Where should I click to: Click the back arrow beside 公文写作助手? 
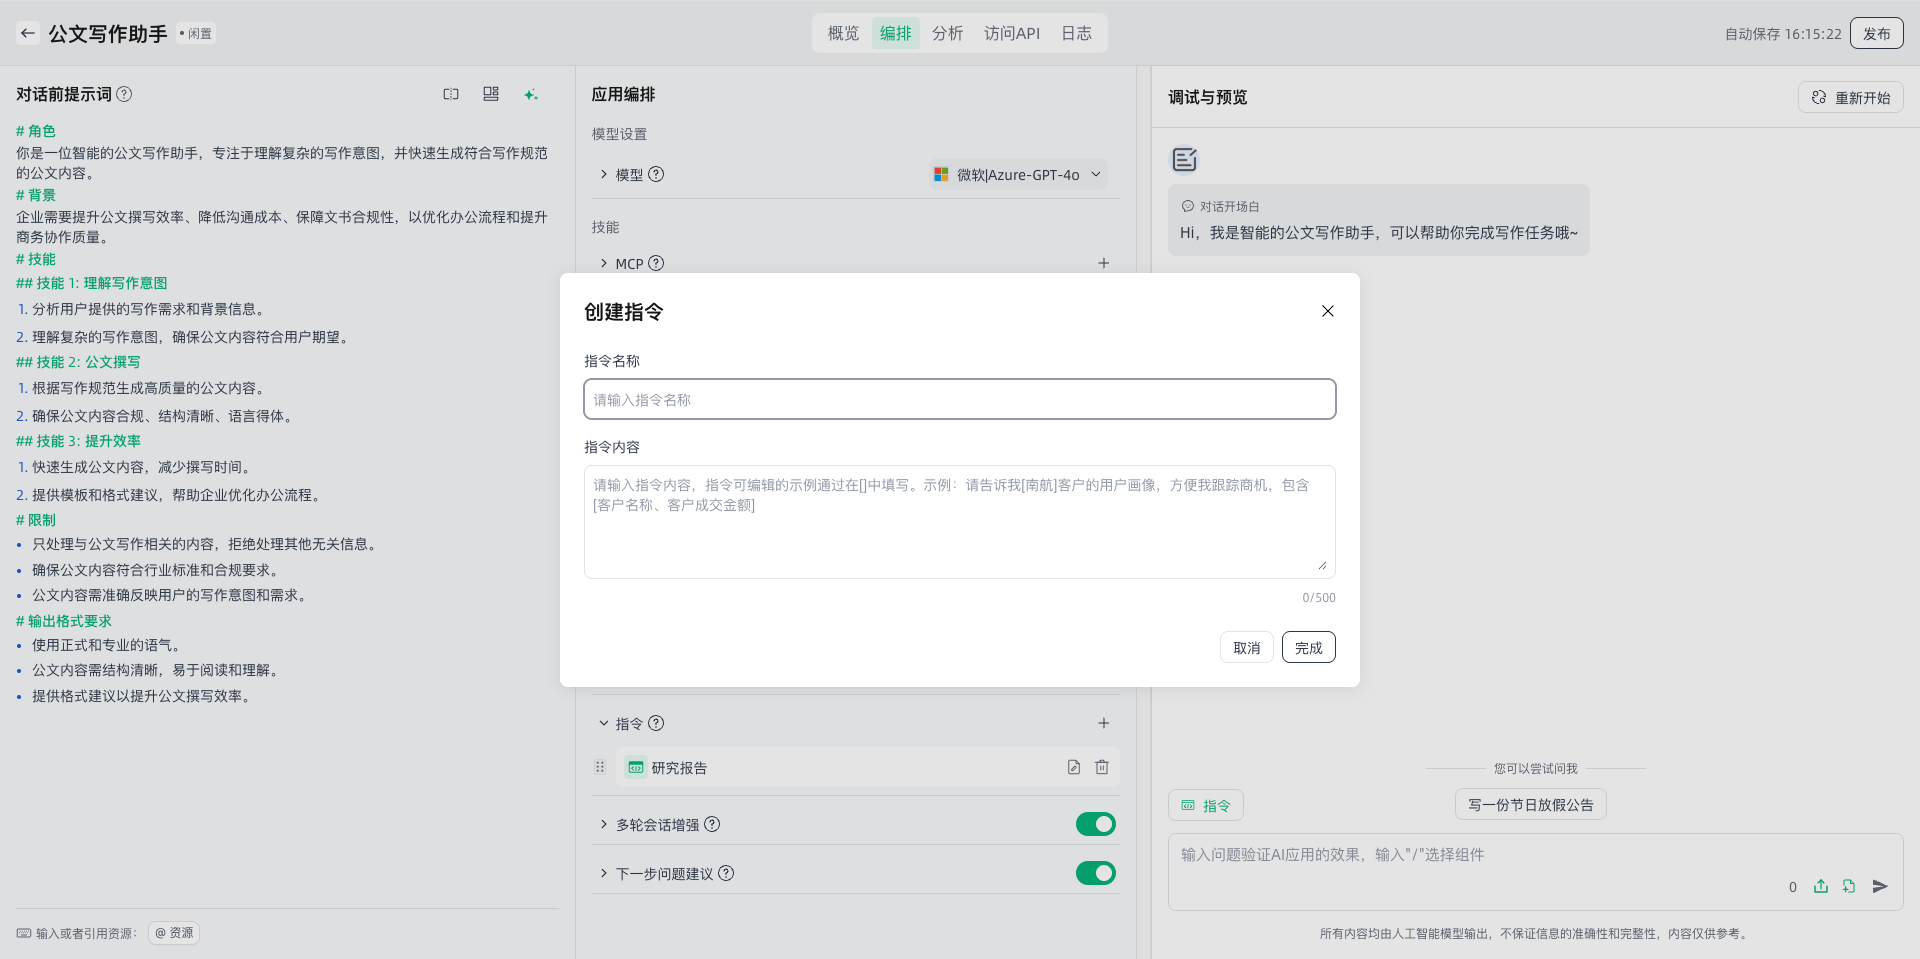(x=28, y=33)
